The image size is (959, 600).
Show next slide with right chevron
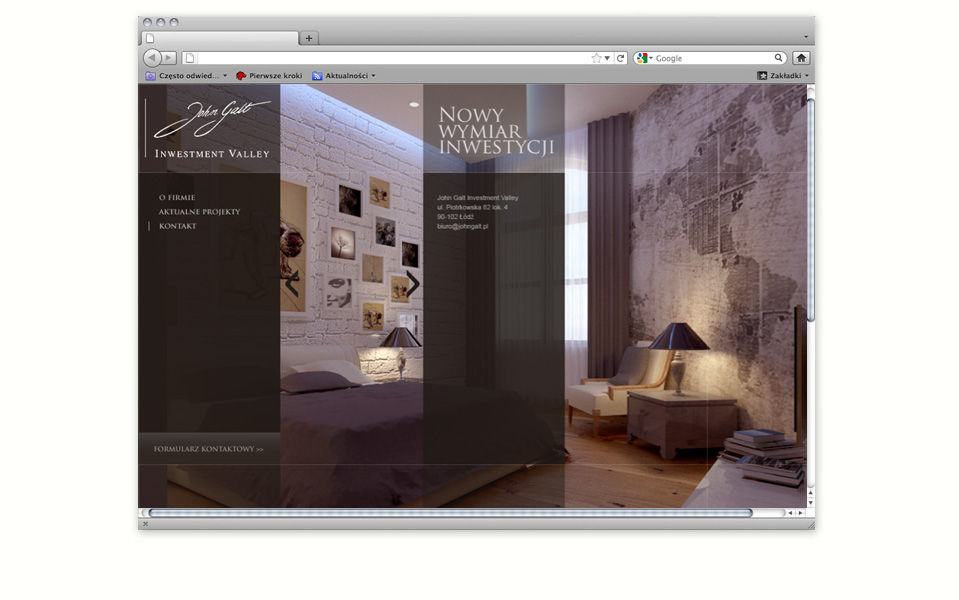coord(413,284)
